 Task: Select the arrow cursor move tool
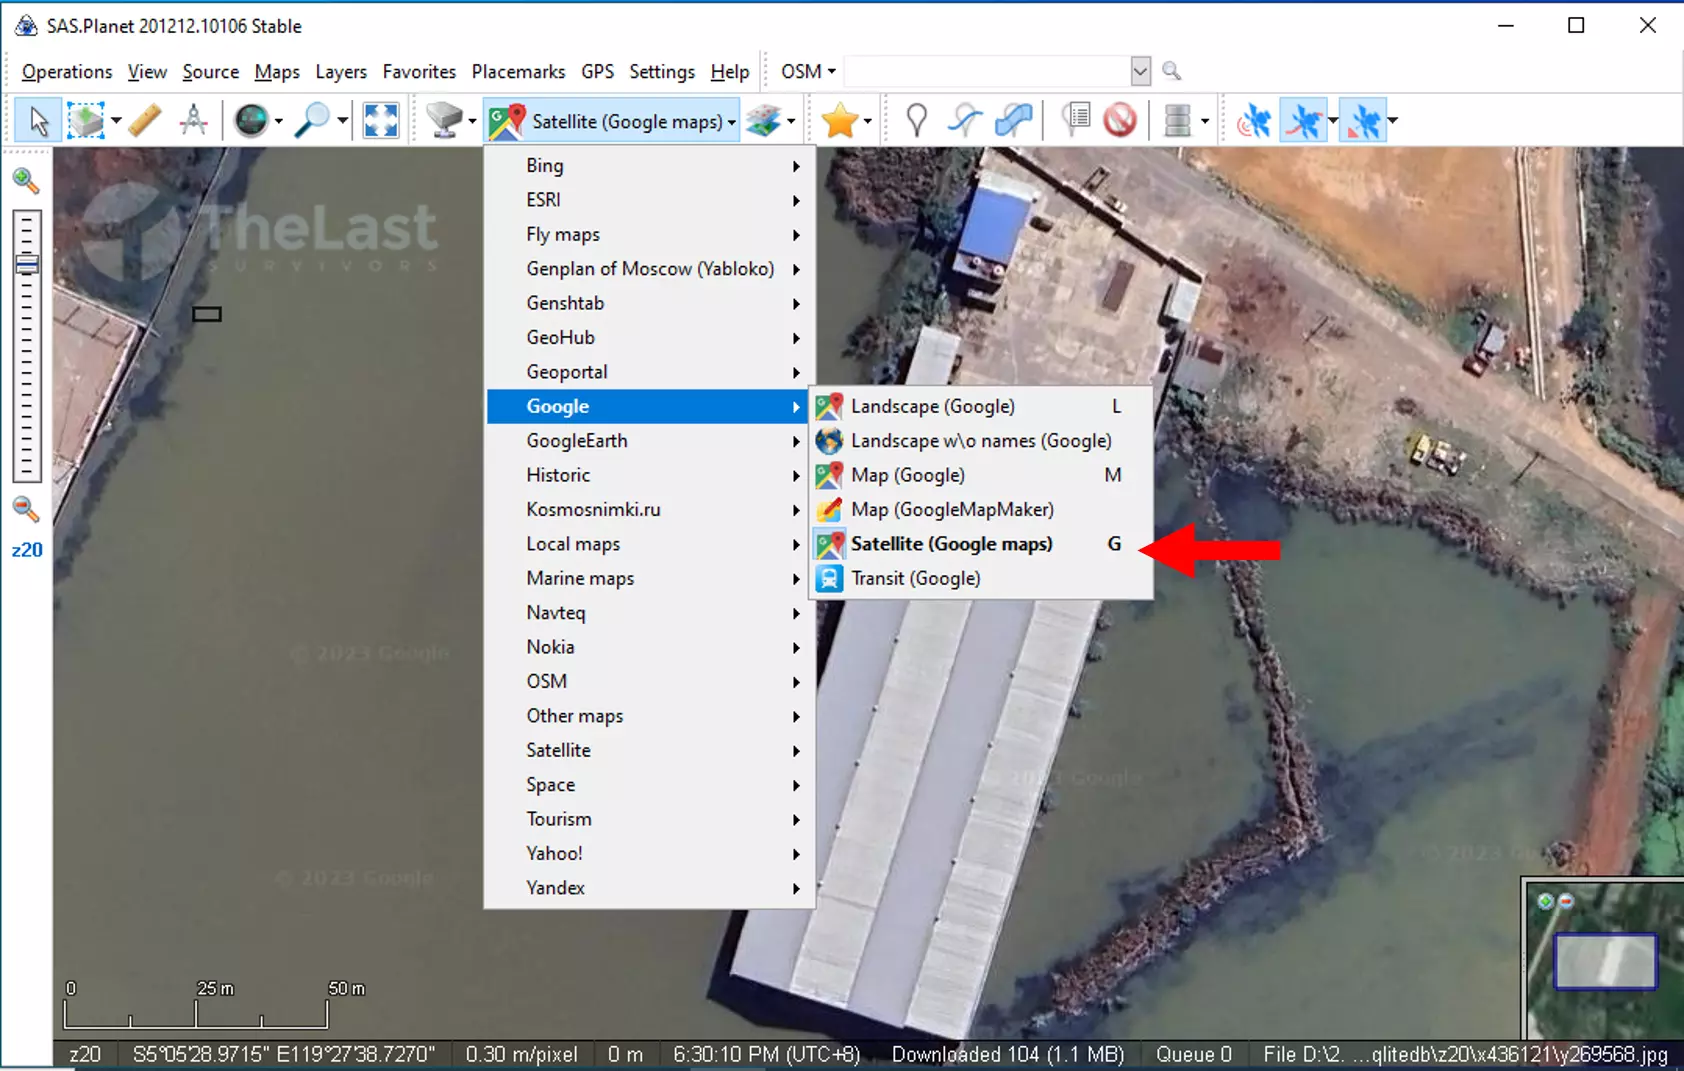pyautogui.click(x=39, y=121)
